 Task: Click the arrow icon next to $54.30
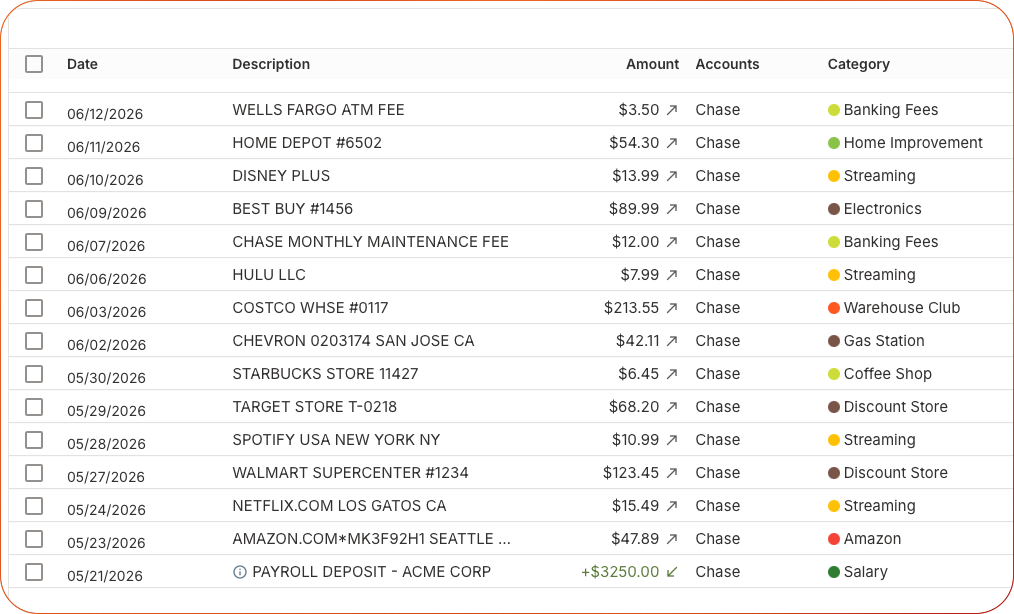coord(672,143)
